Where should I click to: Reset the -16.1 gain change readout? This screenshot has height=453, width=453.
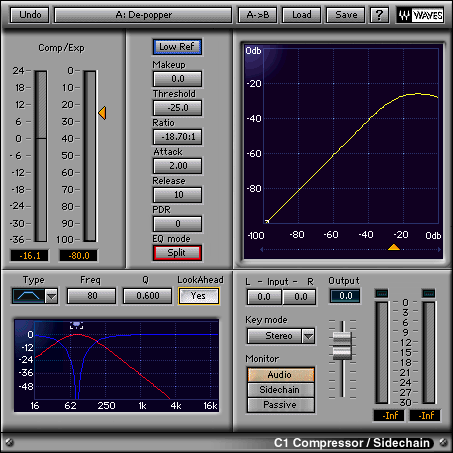tap(30, 256)
